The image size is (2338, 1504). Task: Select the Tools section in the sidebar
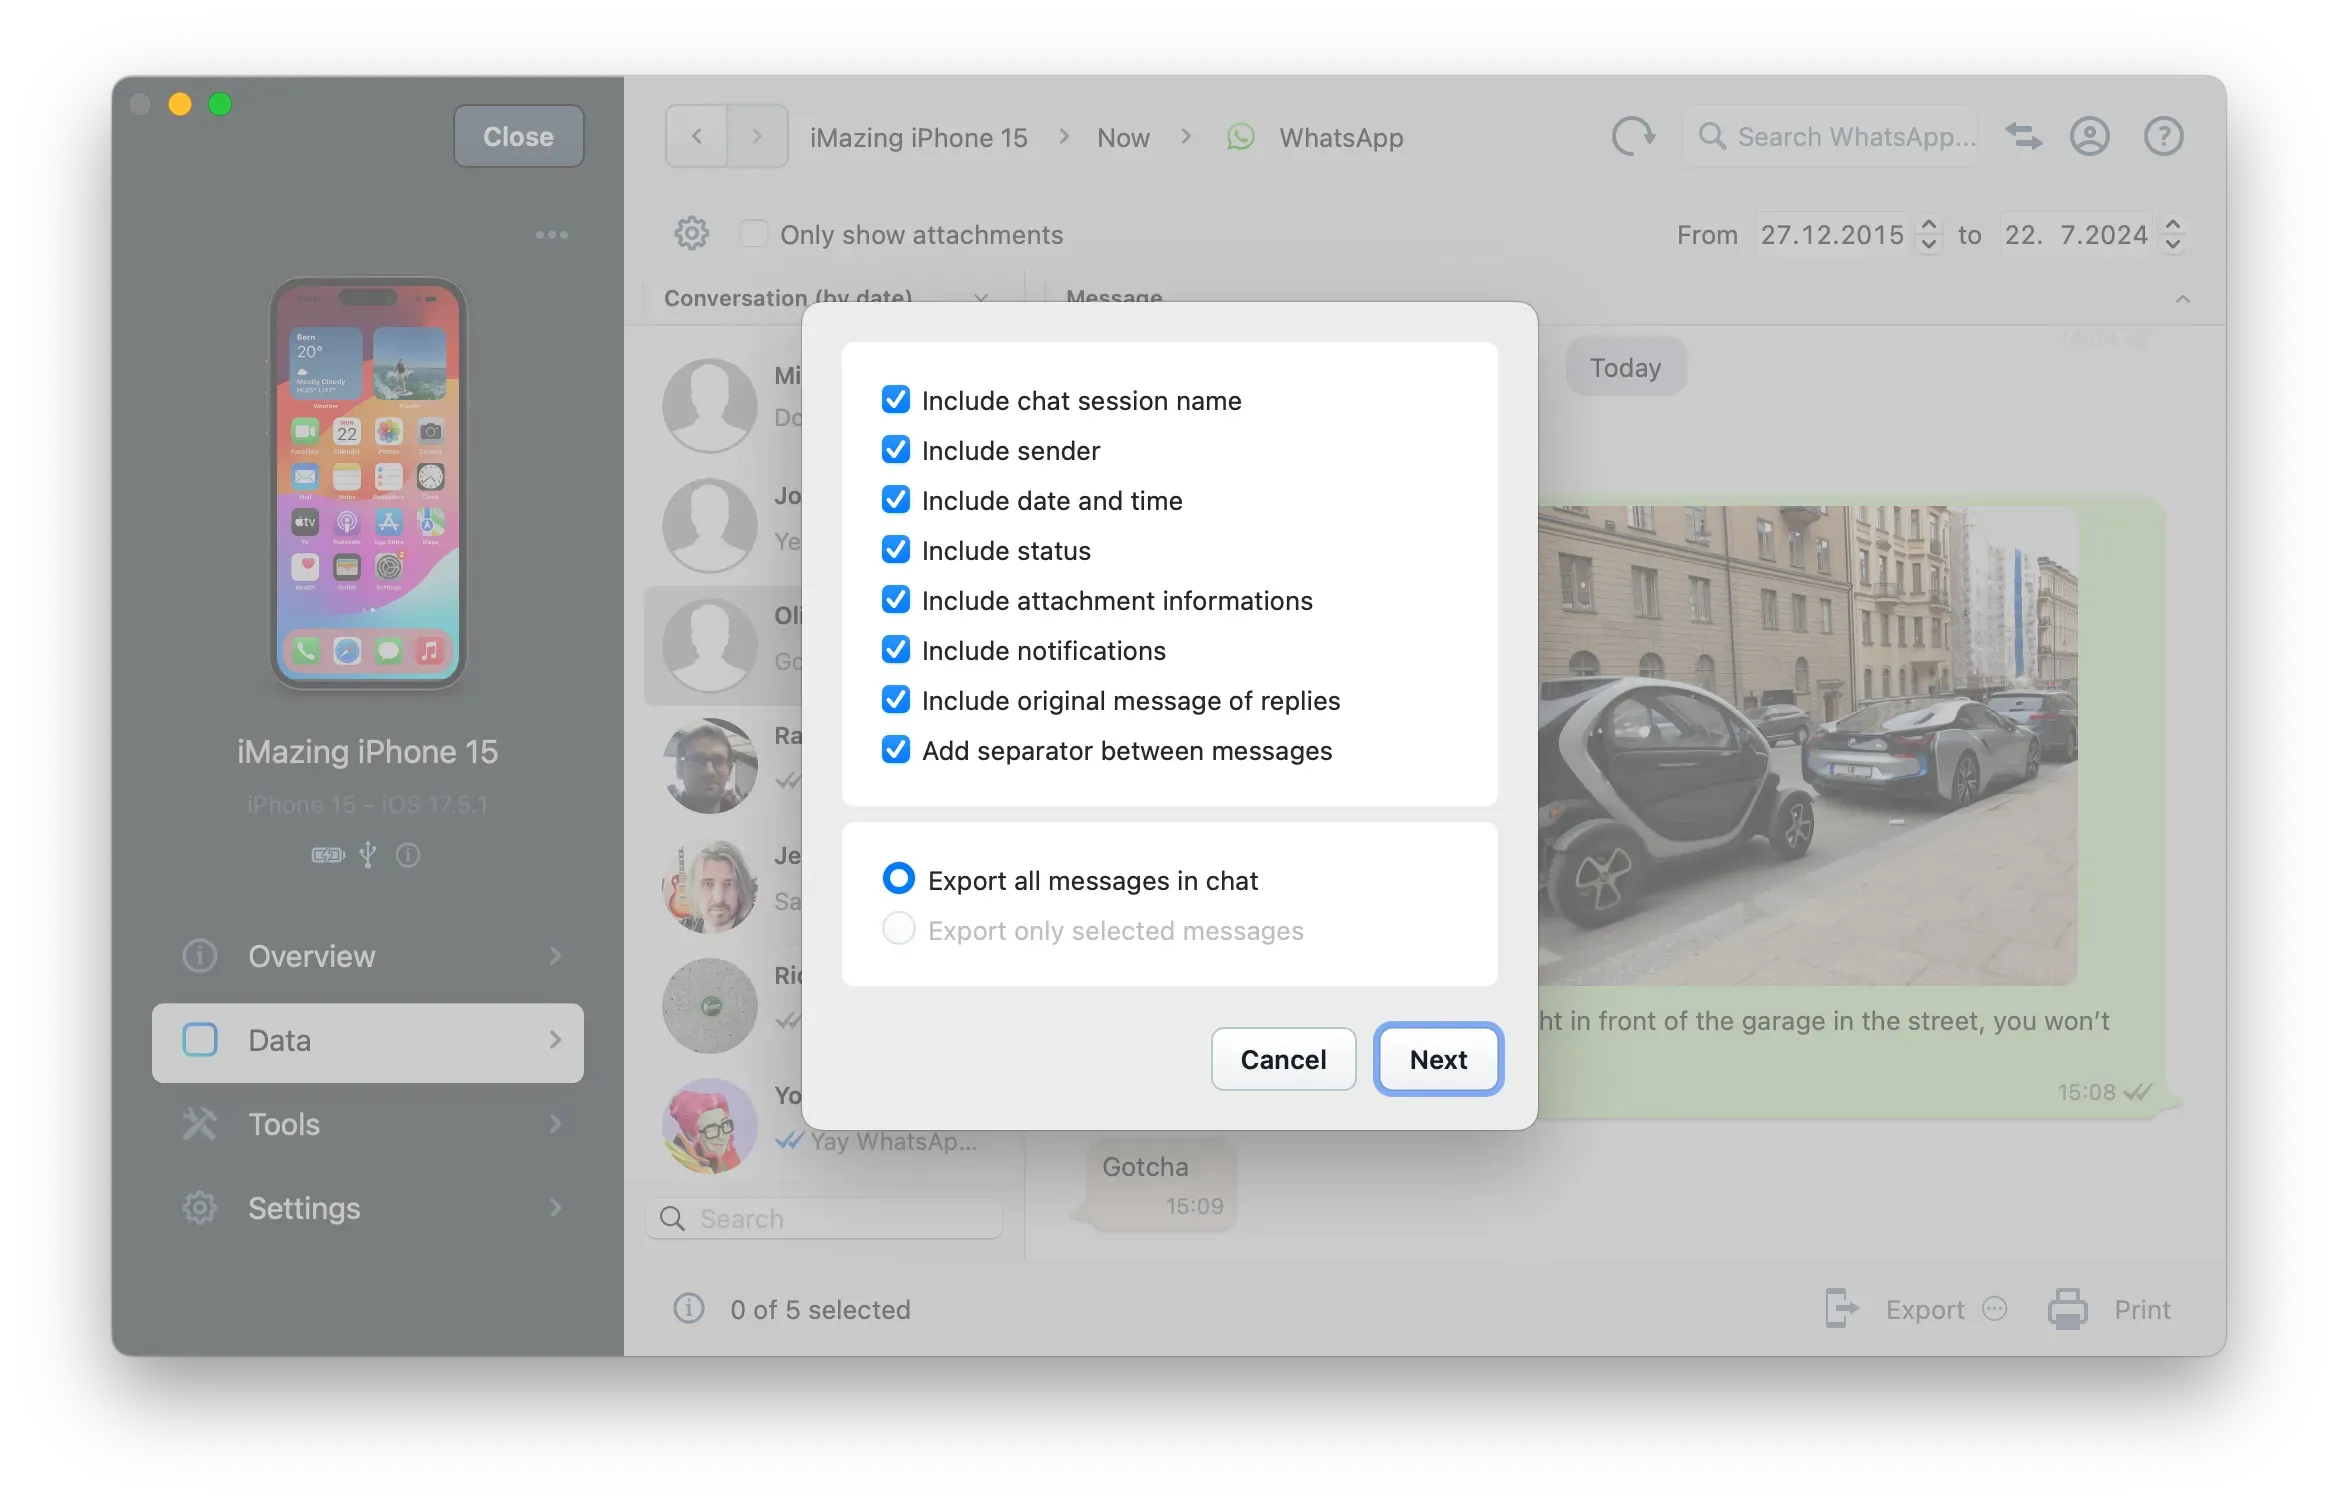pos(285,1124)
